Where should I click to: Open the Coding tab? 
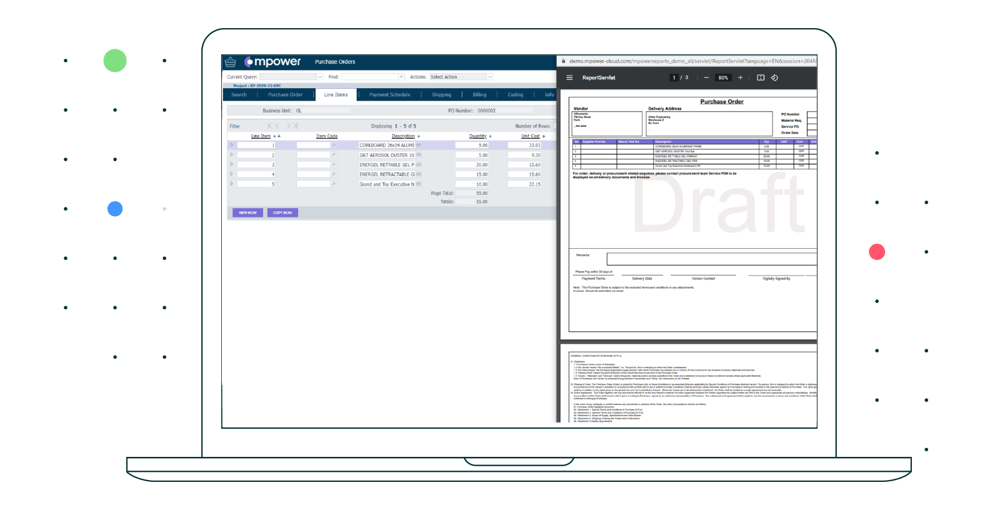515,95
